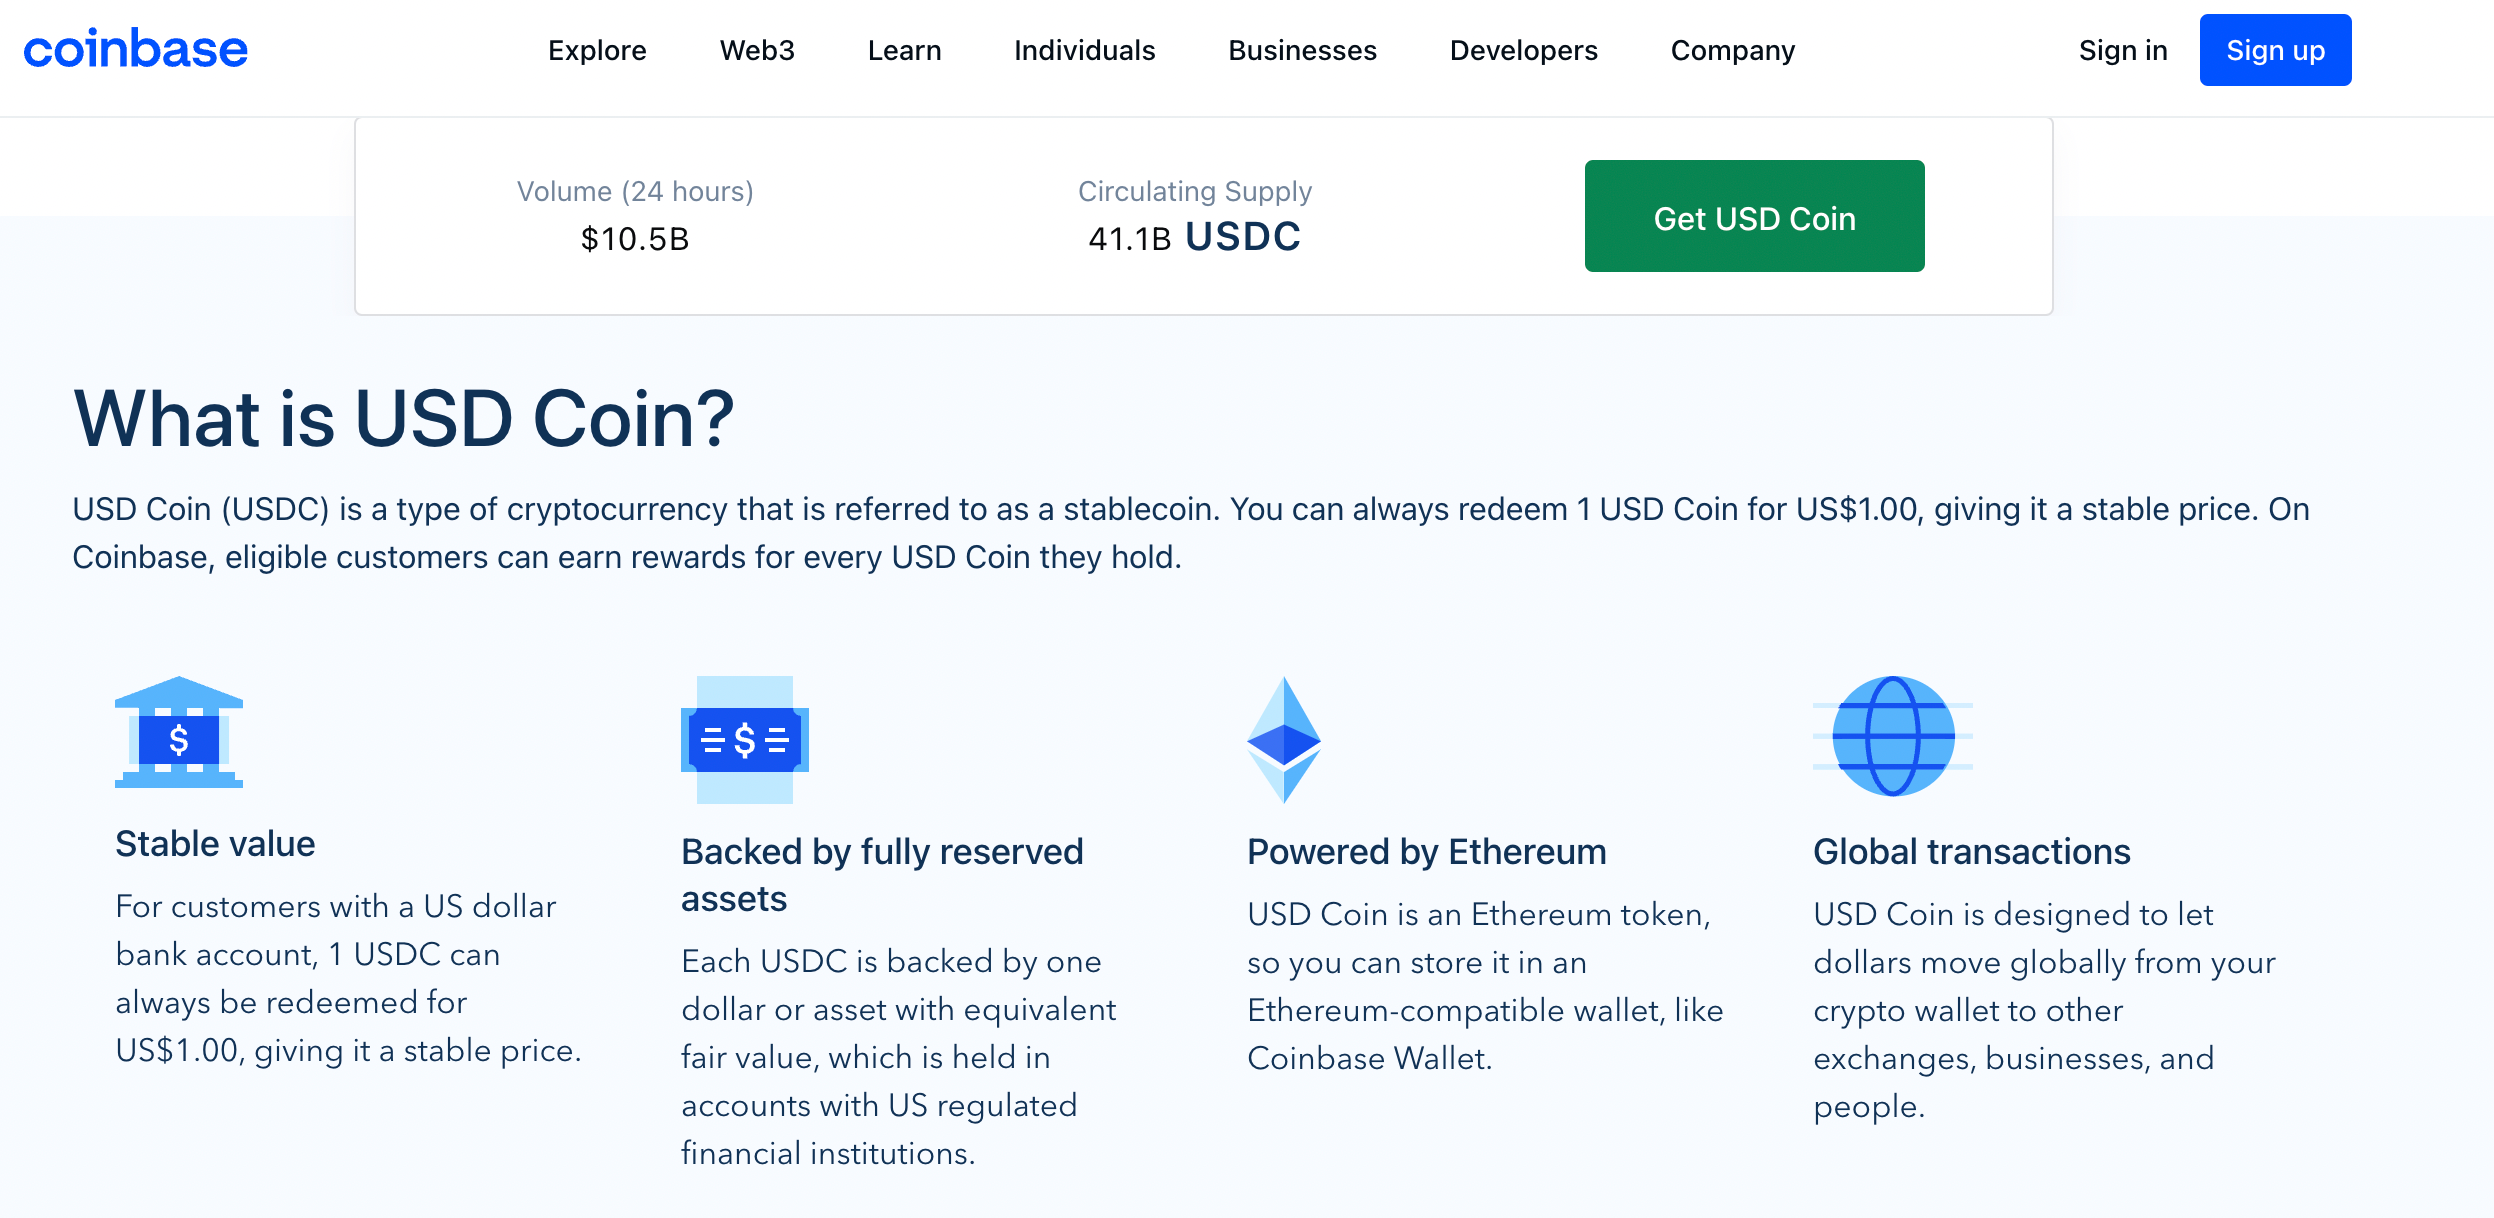This screenshot has height=1218, width=2494.
Task: Open the Learn menu
Action: pyautogui.click(x=904, y=50)
